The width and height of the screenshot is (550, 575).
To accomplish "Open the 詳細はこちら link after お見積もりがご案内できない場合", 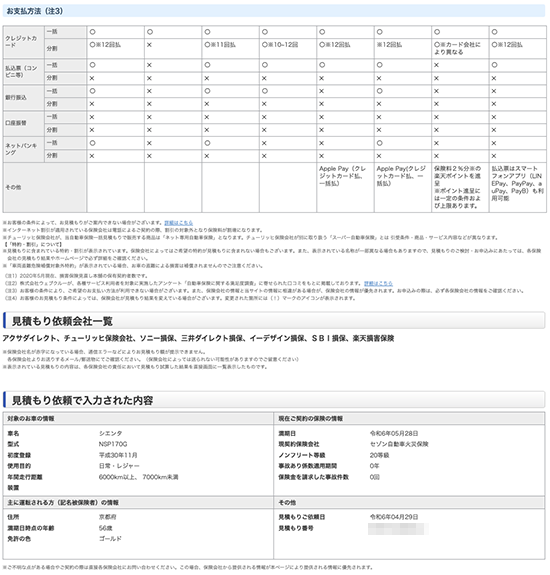I will 178,223.
